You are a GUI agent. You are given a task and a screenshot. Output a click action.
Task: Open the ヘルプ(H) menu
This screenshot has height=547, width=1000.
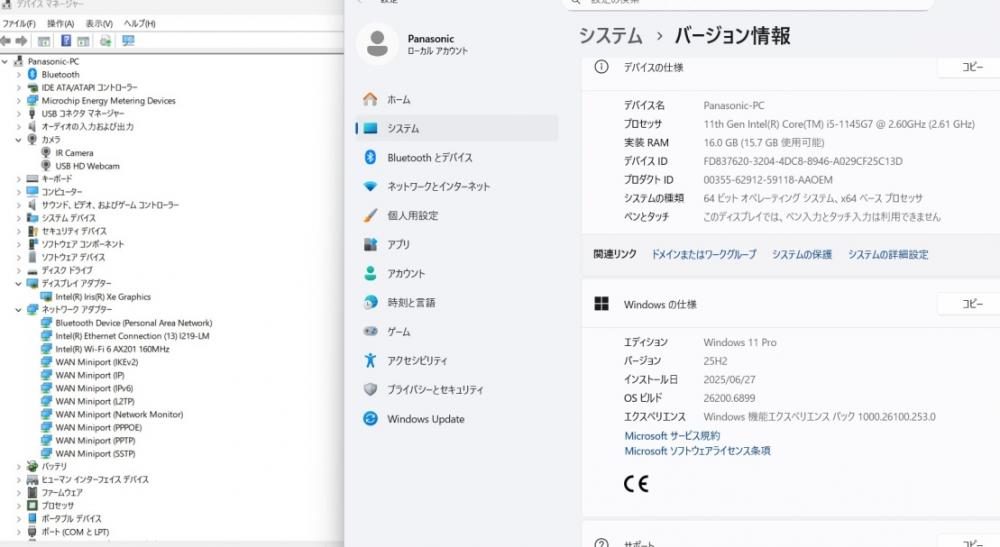tap(140, 24)
